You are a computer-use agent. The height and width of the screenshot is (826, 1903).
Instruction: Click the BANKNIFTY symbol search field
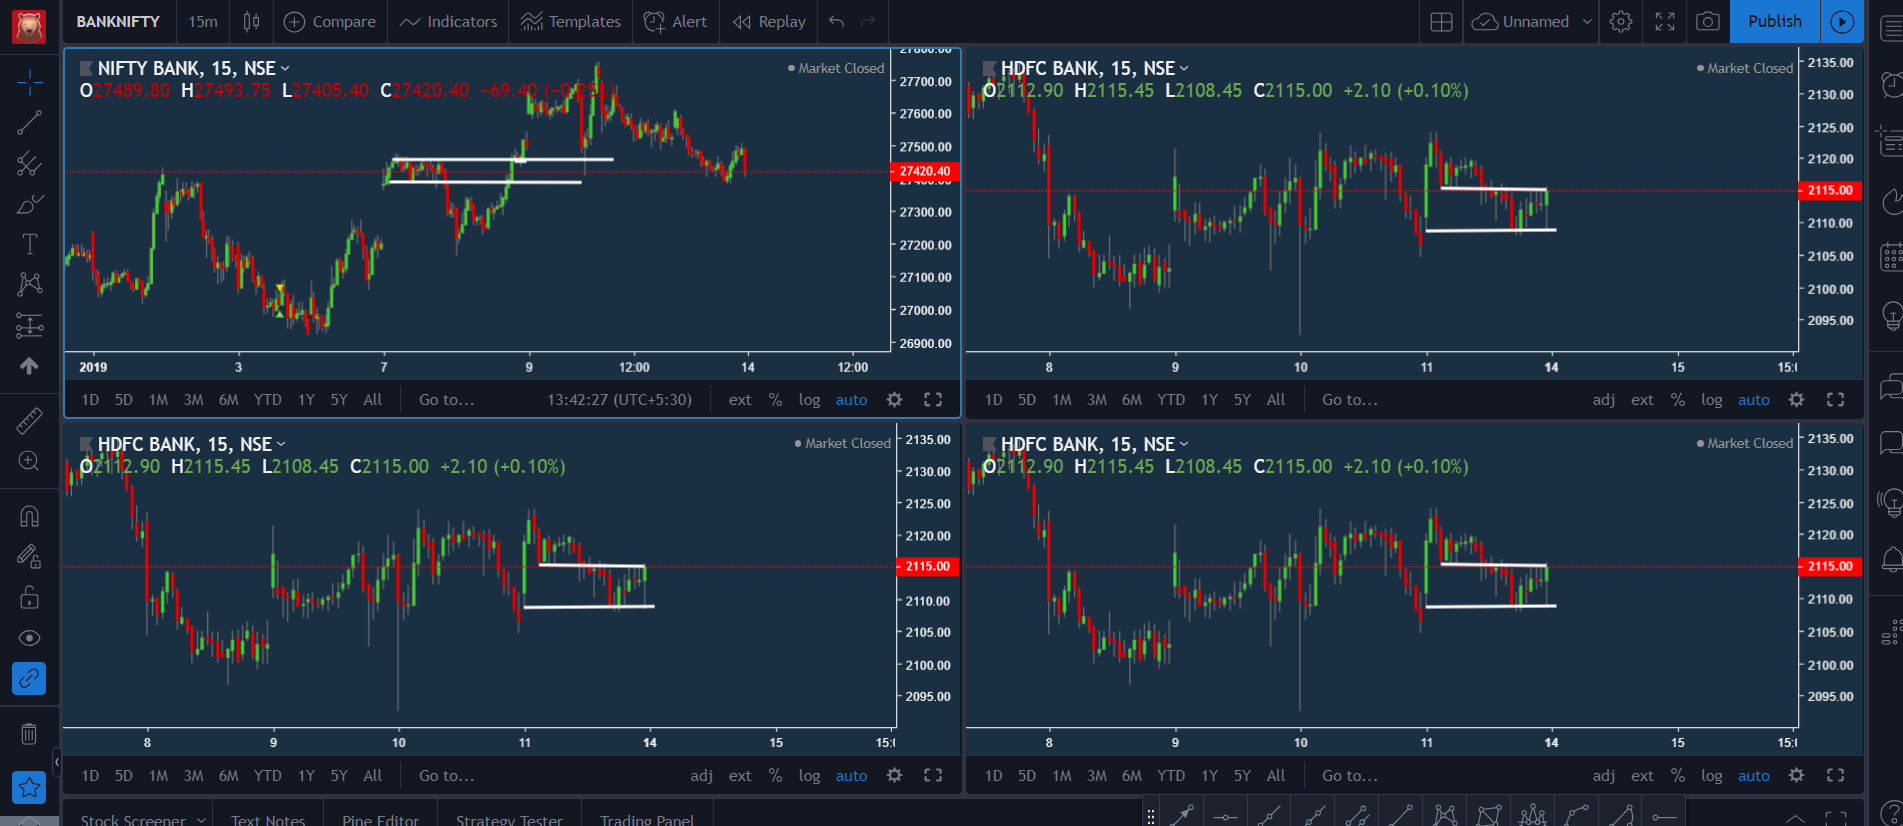118,21
